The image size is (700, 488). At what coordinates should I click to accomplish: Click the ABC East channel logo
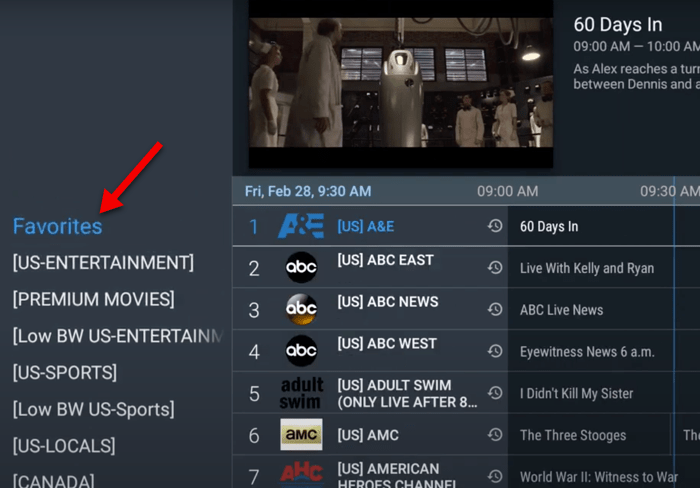coord(301,268)
